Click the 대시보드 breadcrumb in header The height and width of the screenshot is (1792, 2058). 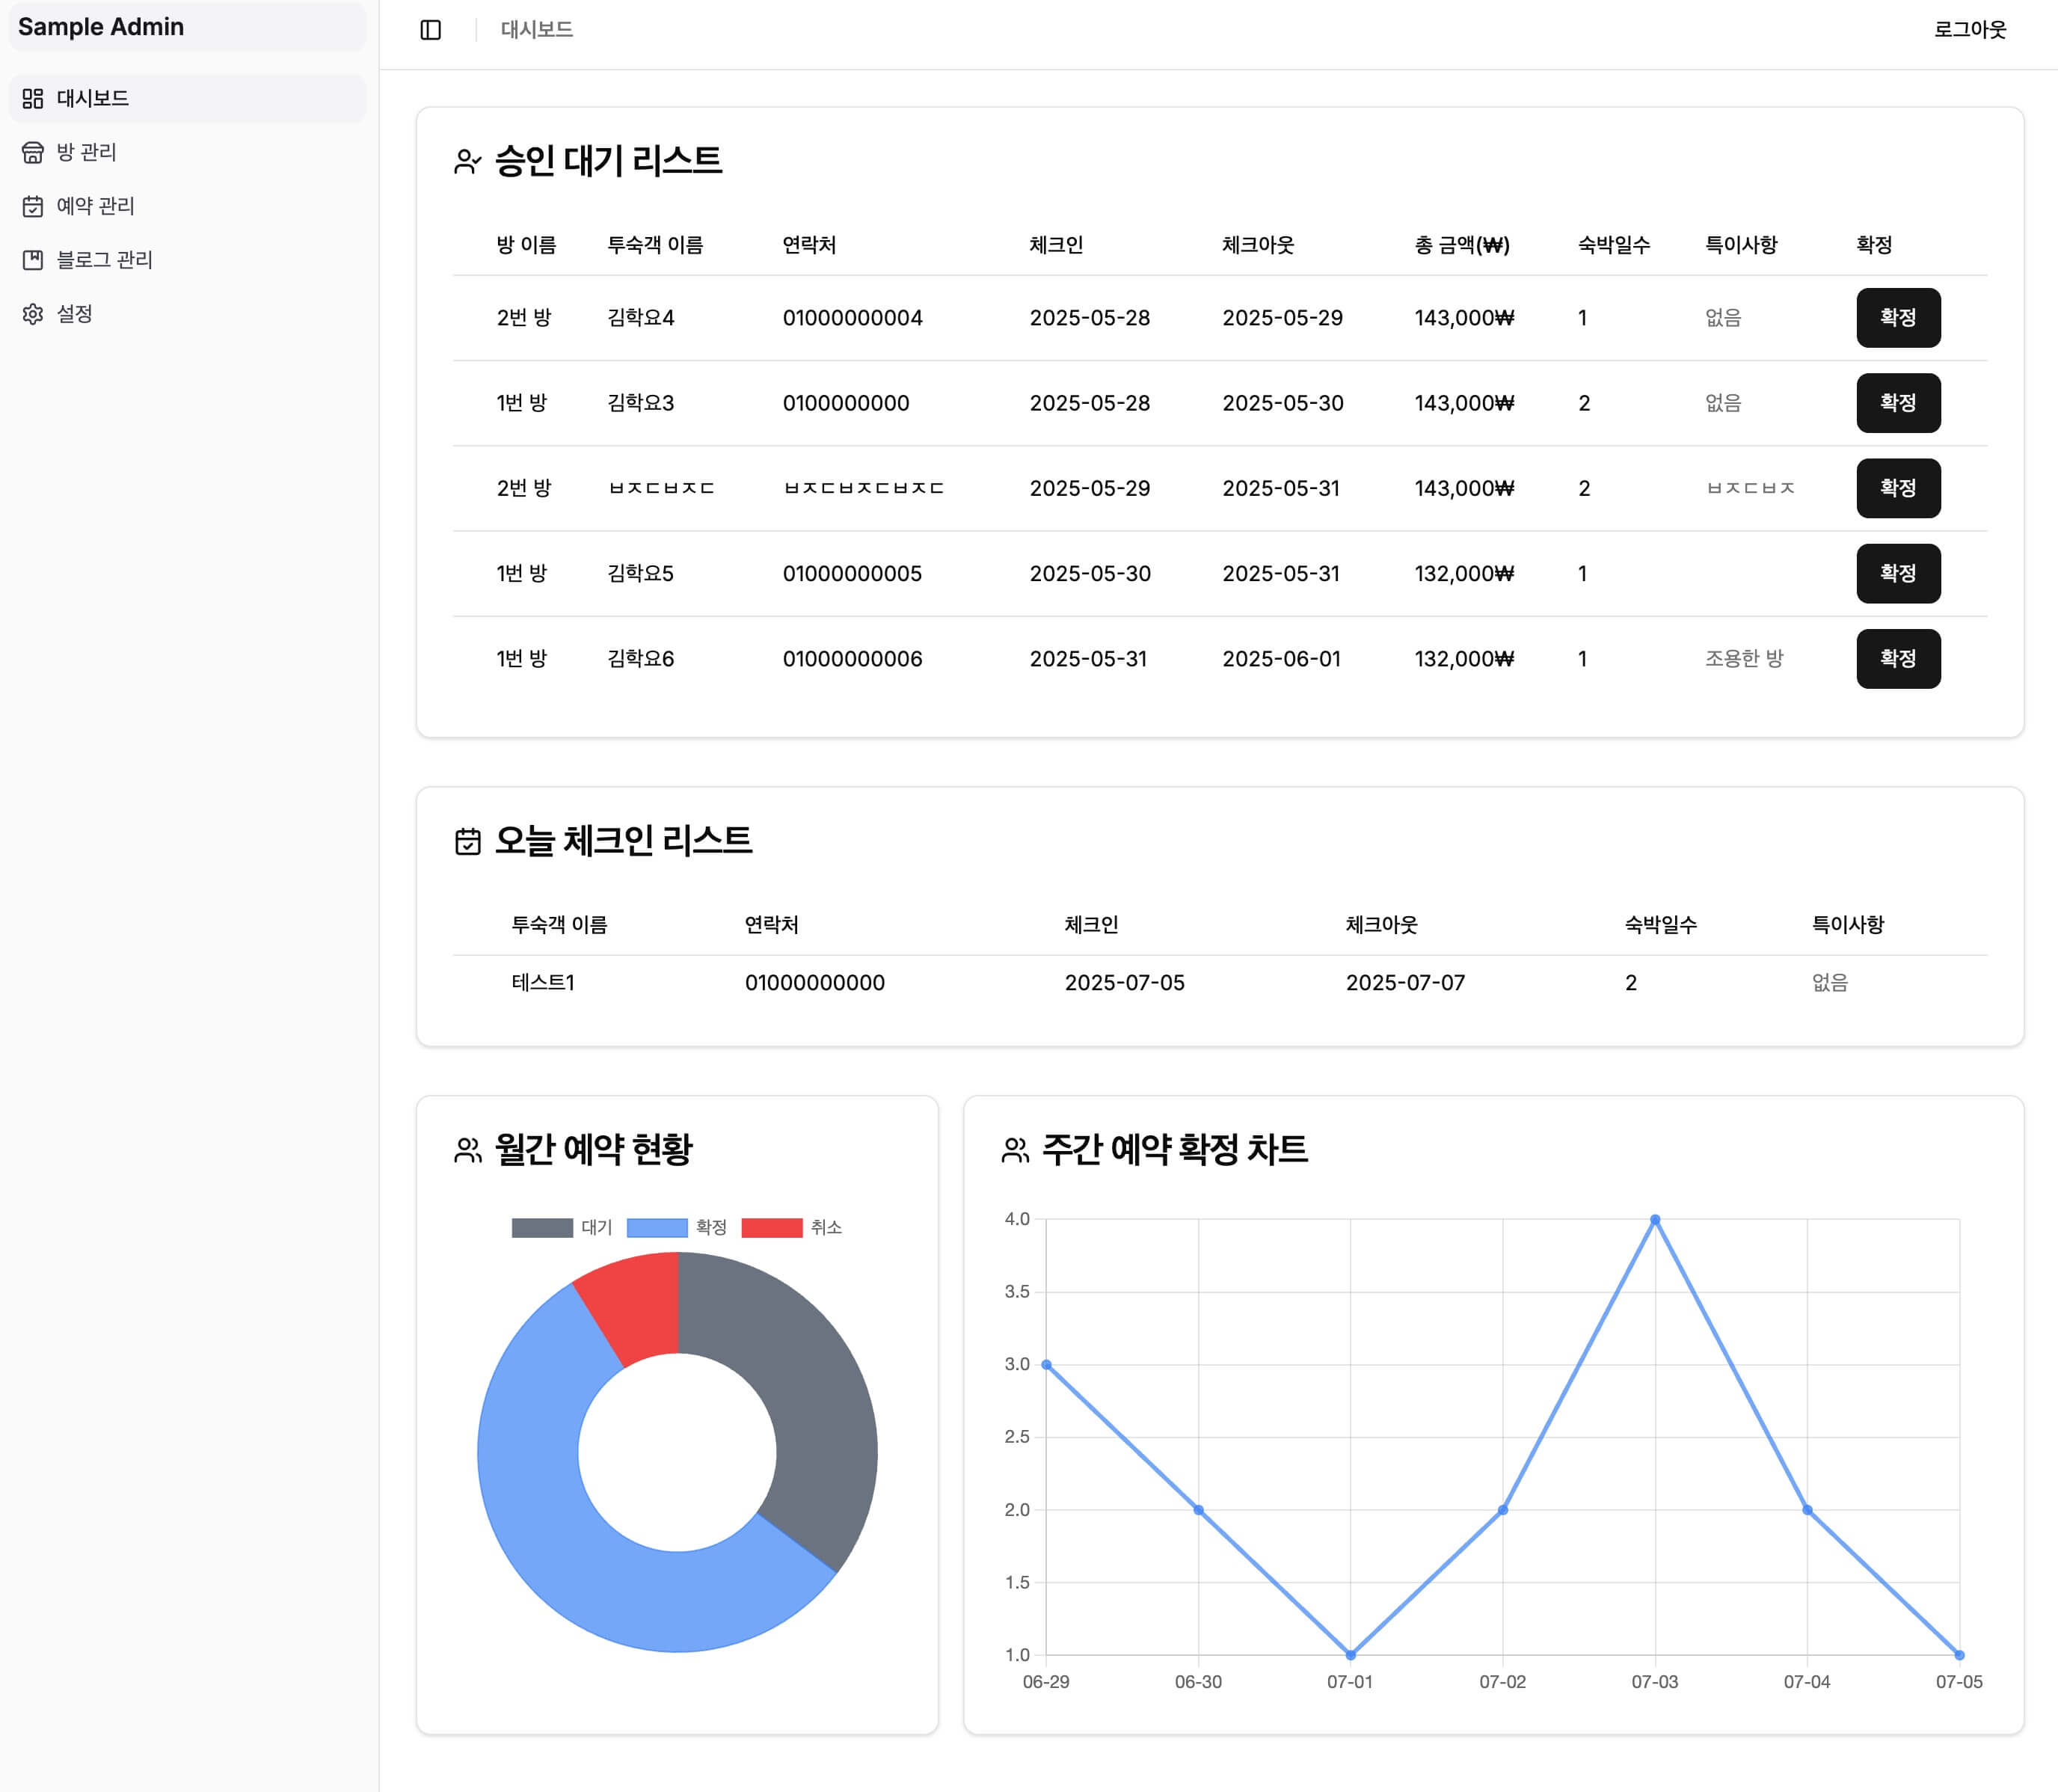click(537, 30)
